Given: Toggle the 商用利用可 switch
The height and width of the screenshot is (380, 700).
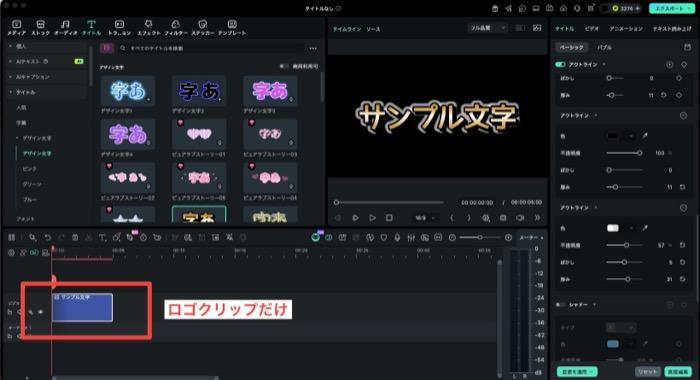Looking at the screenshot, I should 283,66.
